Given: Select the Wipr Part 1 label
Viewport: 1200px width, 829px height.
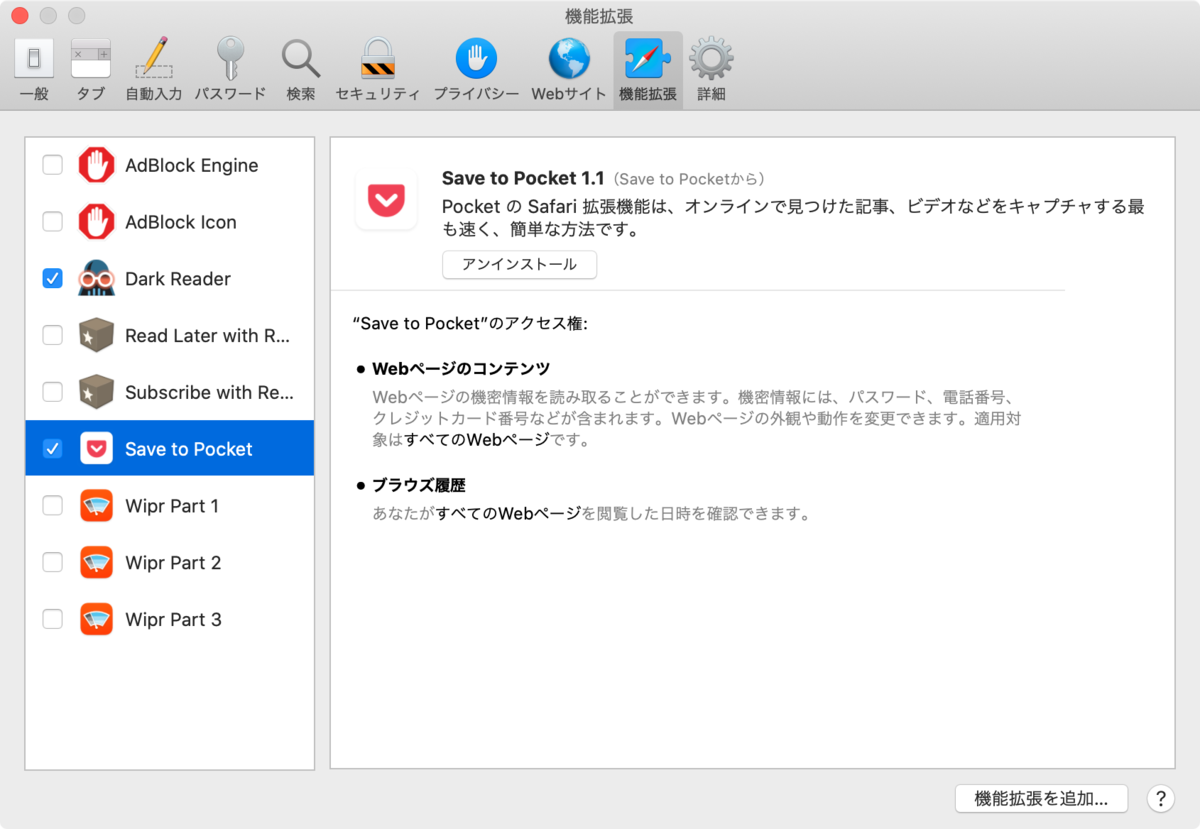Looking at the screenshot, I should (172, 506).
